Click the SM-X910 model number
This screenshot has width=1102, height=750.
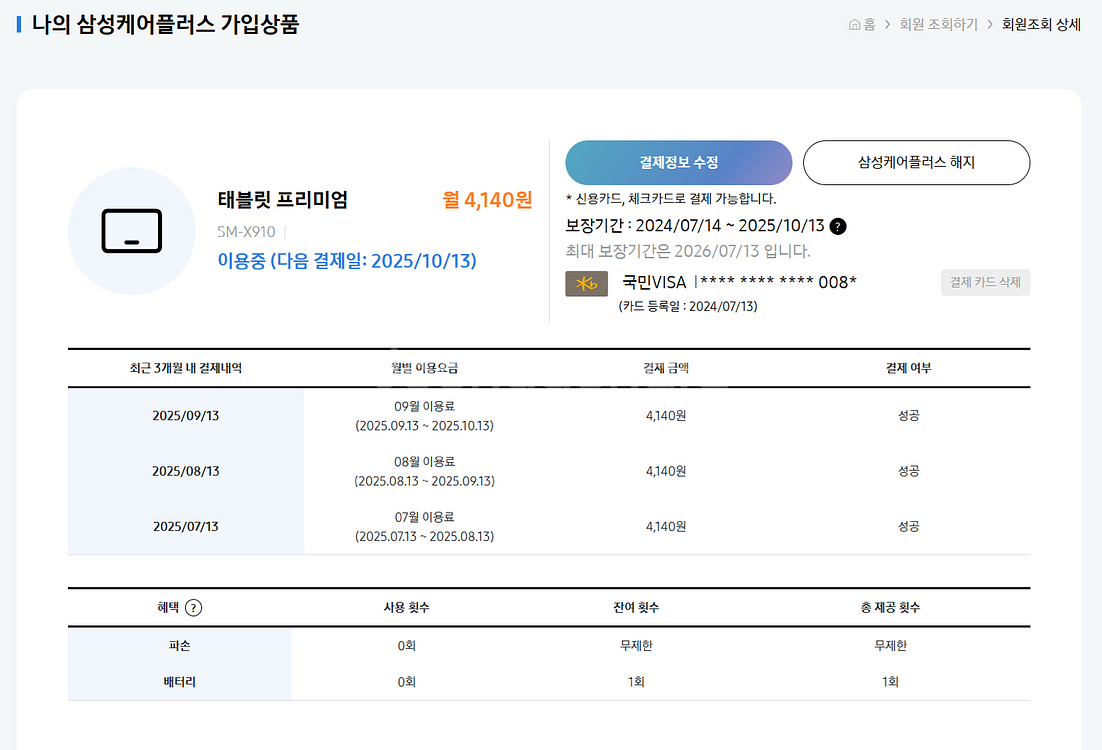[246, 232]
